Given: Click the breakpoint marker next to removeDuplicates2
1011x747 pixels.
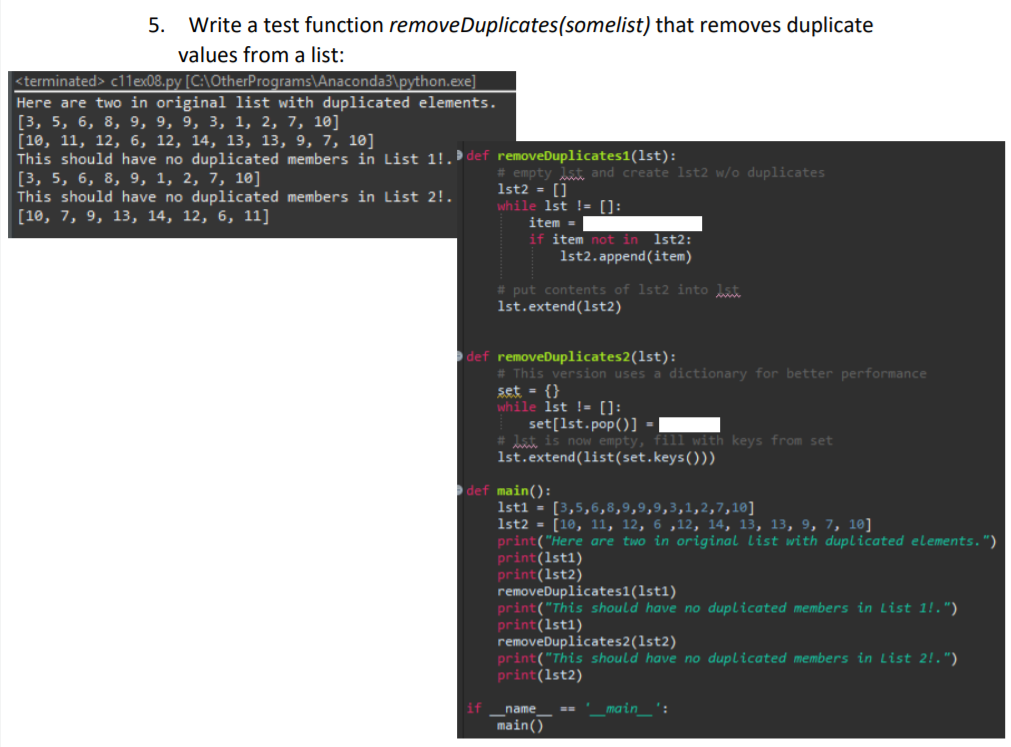Looking at the screenshot, I should point(458,356).
